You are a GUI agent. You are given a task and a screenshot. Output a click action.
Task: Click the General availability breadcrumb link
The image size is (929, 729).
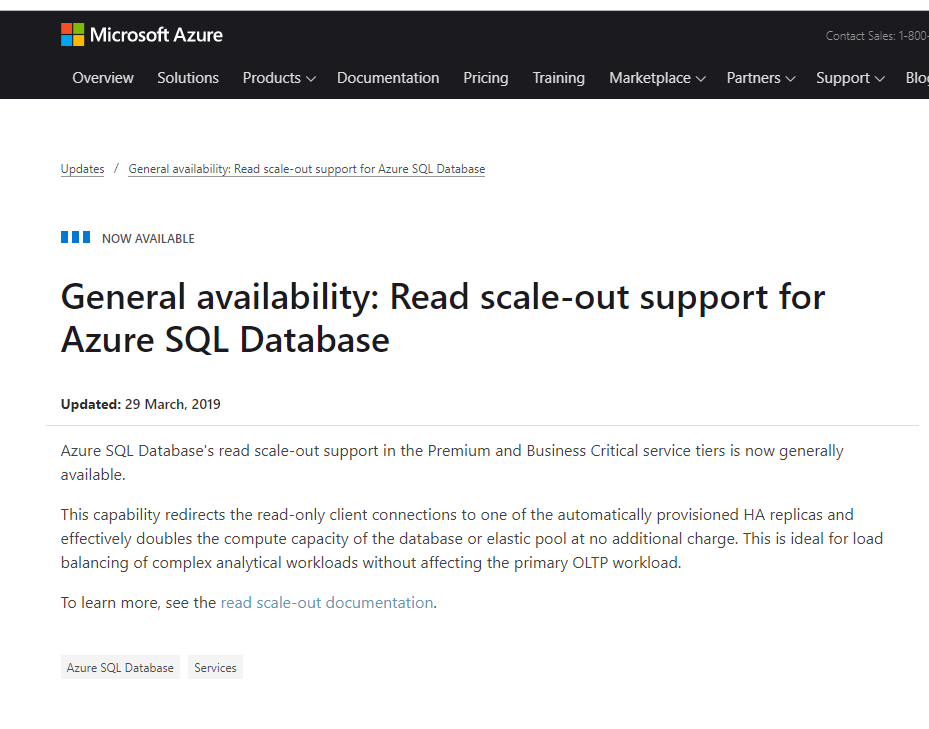(307, 169)
